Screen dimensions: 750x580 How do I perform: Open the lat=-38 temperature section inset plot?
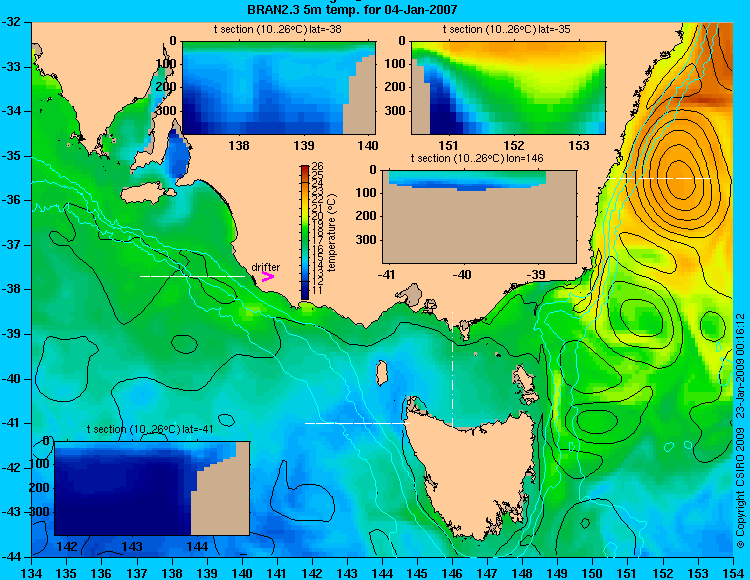point(279,88)
